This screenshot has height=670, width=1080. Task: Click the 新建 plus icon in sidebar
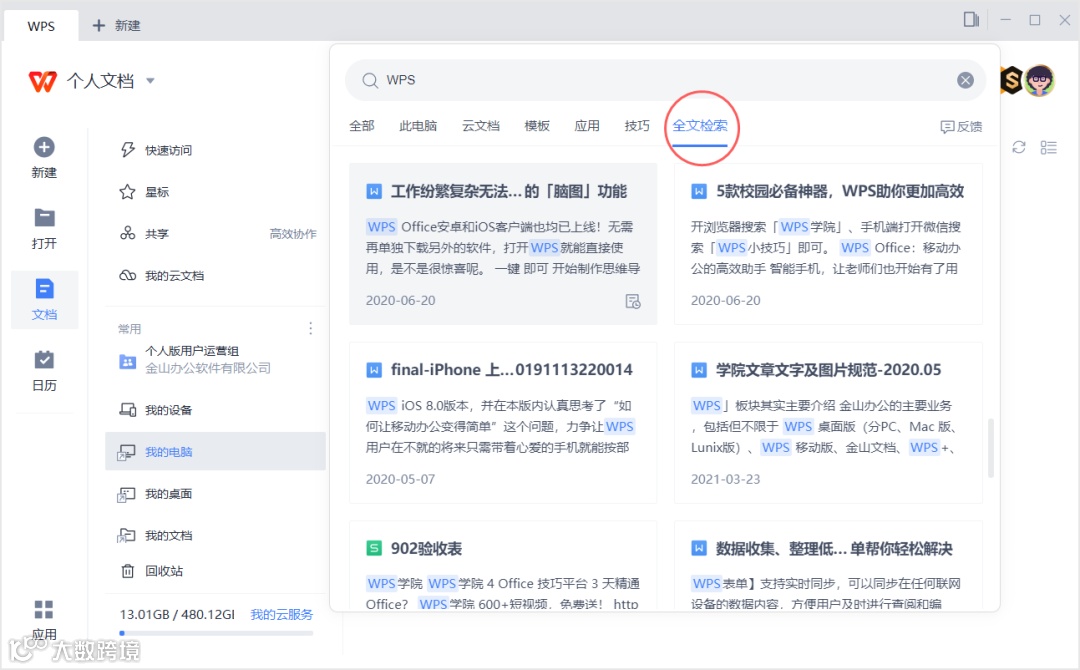44,147
